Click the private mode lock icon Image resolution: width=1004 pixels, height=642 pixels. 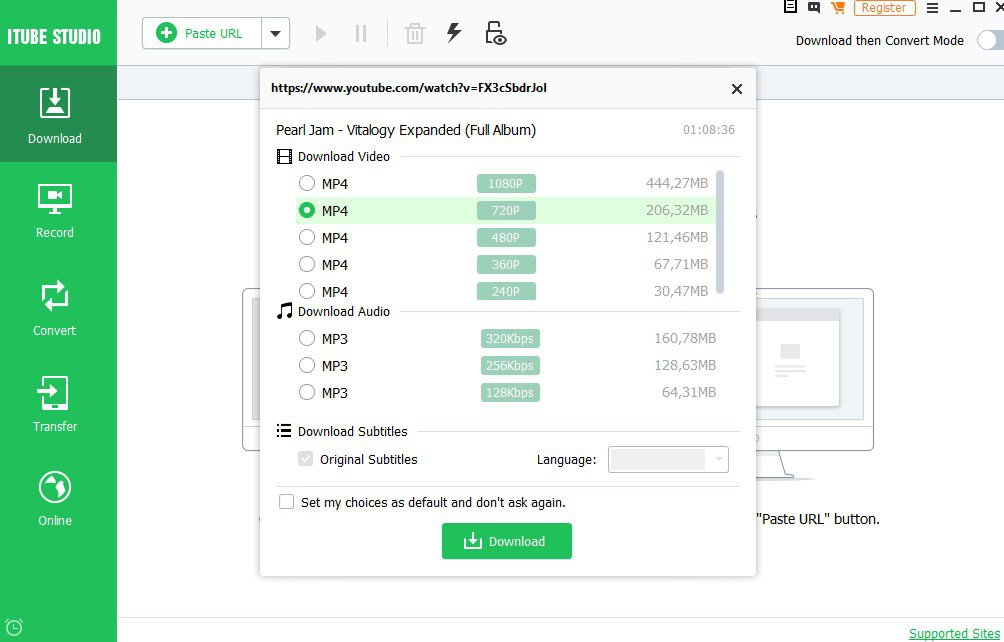[x=495, y=33]
